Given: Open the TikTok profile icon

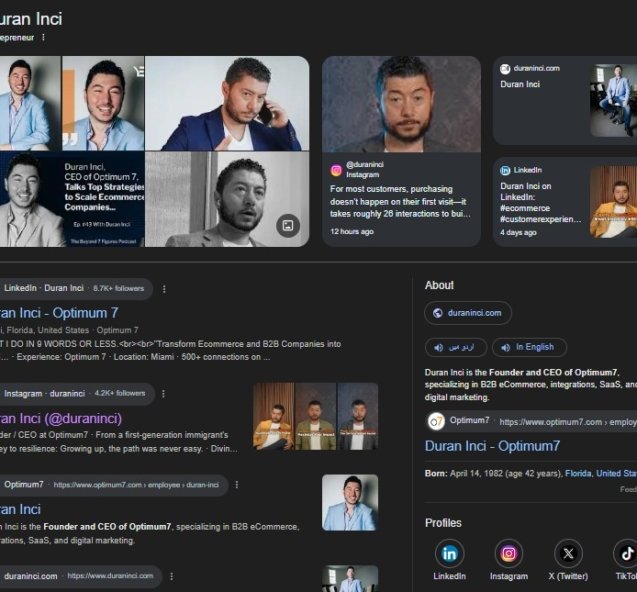Looking at the screenshot, I should click(626, 553).
